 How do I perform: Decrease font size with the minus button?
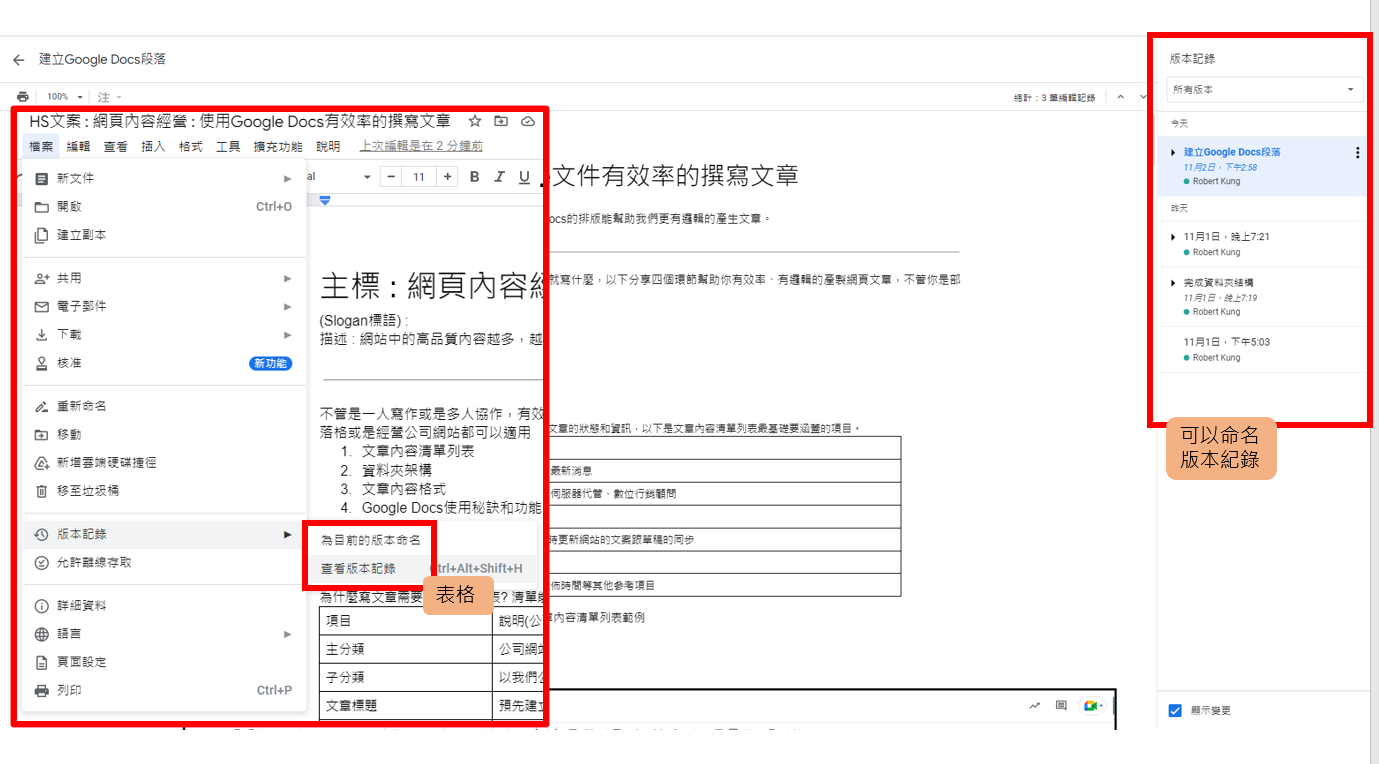(391, 177)
